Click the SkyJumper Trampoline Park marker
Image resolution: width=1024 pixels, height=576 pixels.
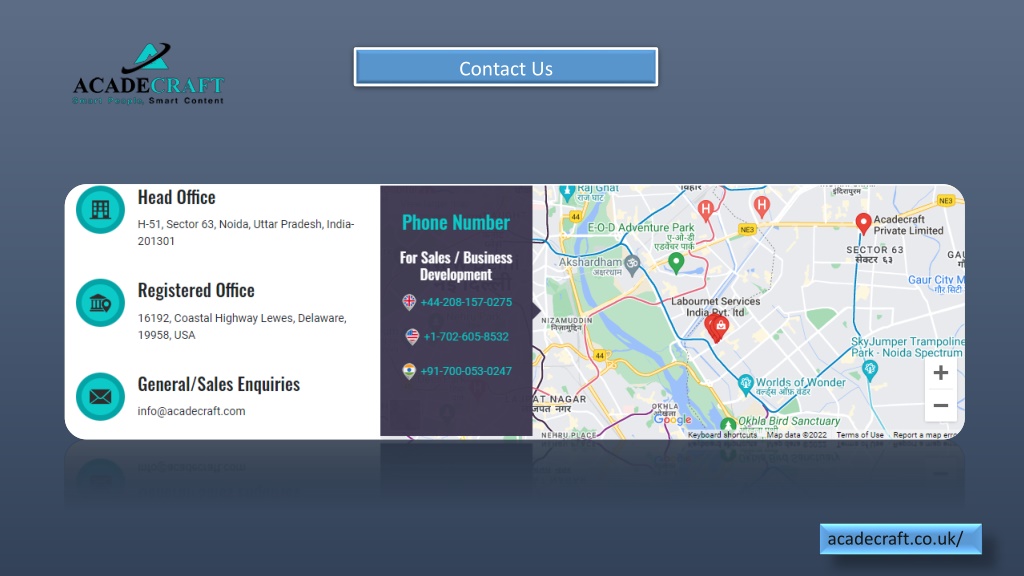(869, 370)
